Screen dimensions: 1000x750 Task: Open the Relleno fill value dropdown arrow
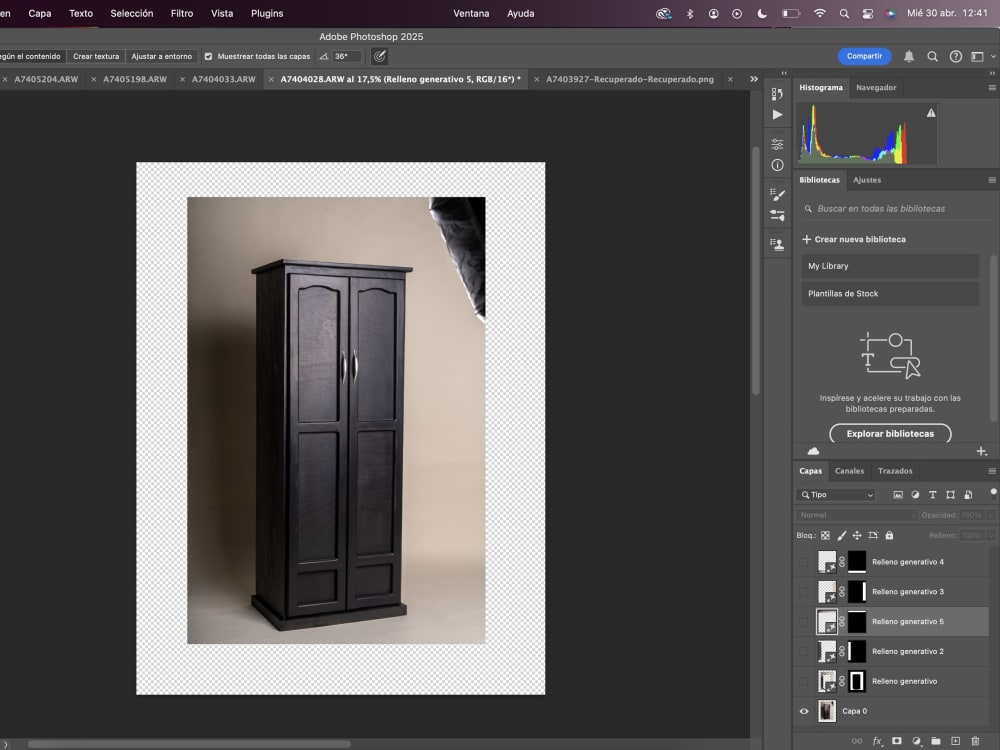click(990, 535)
